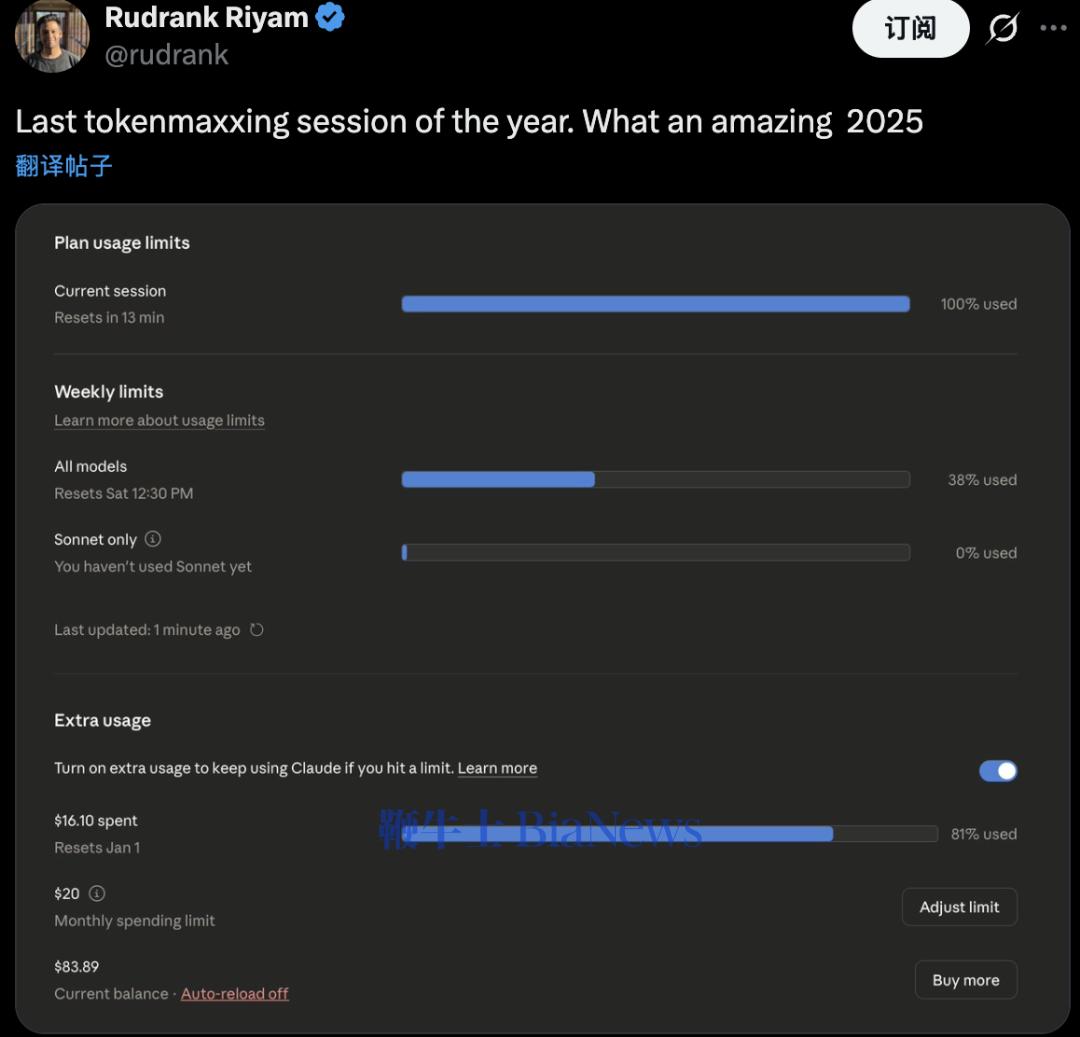
Task: Select the @rudrank handle
Action: coord(166,54)
